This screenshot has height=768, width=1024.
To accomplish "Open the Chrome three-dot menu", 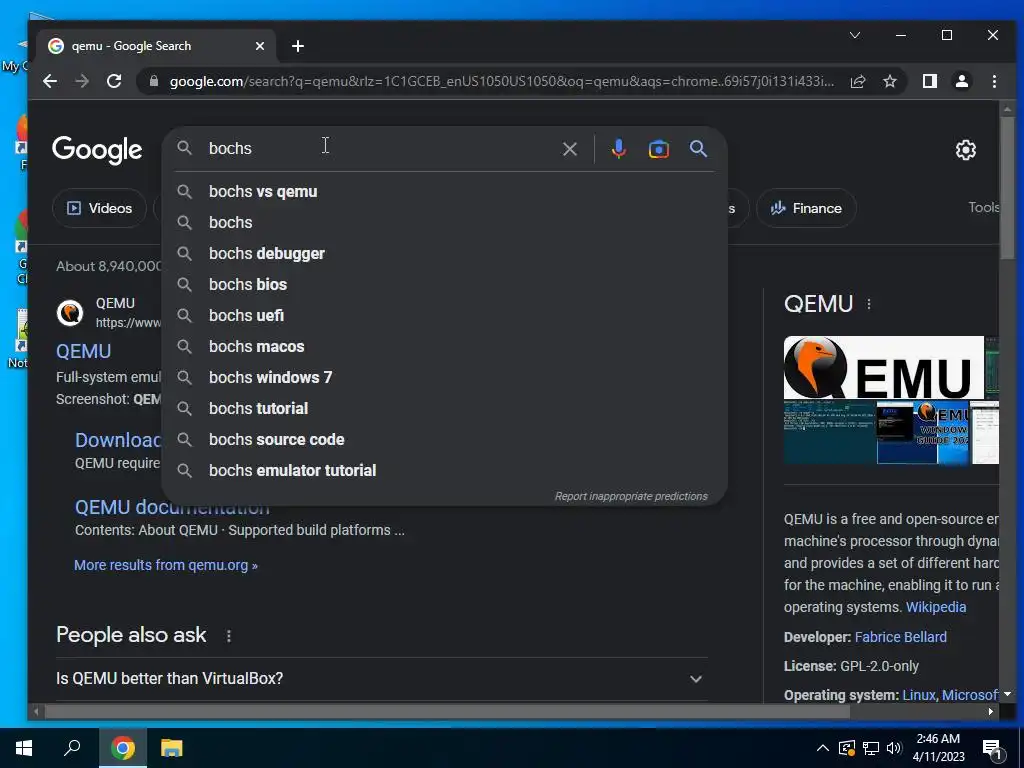I will [x=994, y=81].
